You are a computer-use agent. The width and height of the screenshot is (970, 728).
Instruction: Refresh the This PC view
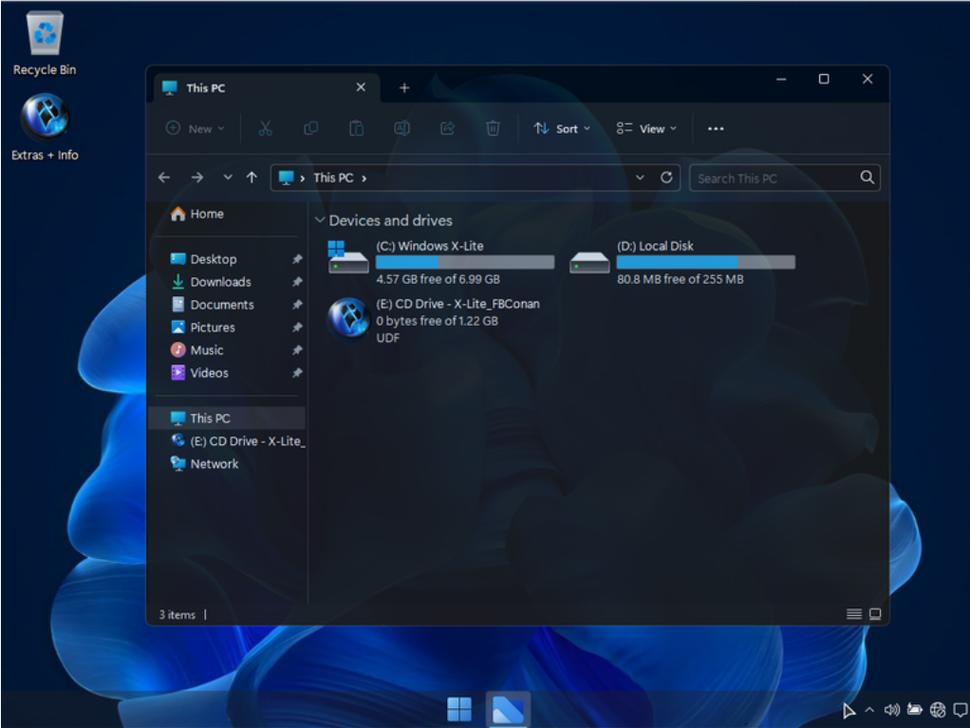click(666, 178)
